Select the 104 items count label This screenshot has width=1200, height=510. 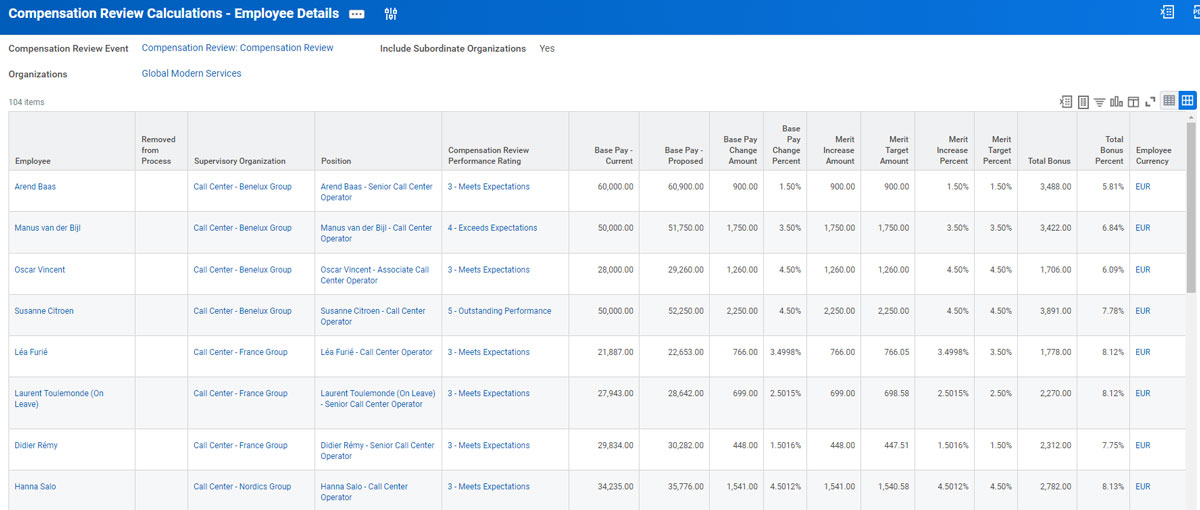pyautogui.click(x=27, y=102)
